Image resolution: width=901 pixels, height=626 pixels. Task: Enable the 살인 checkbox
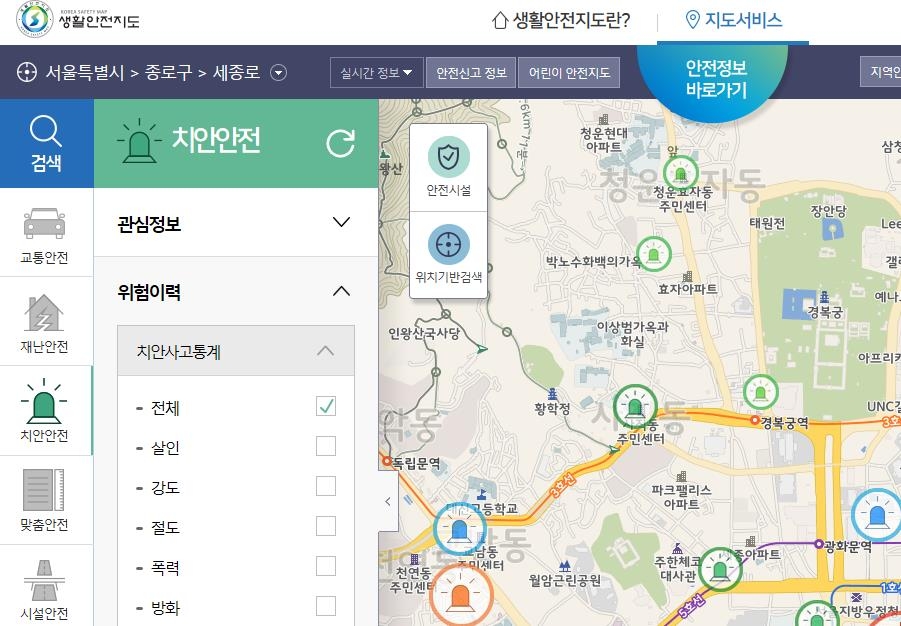click(326, 446)
